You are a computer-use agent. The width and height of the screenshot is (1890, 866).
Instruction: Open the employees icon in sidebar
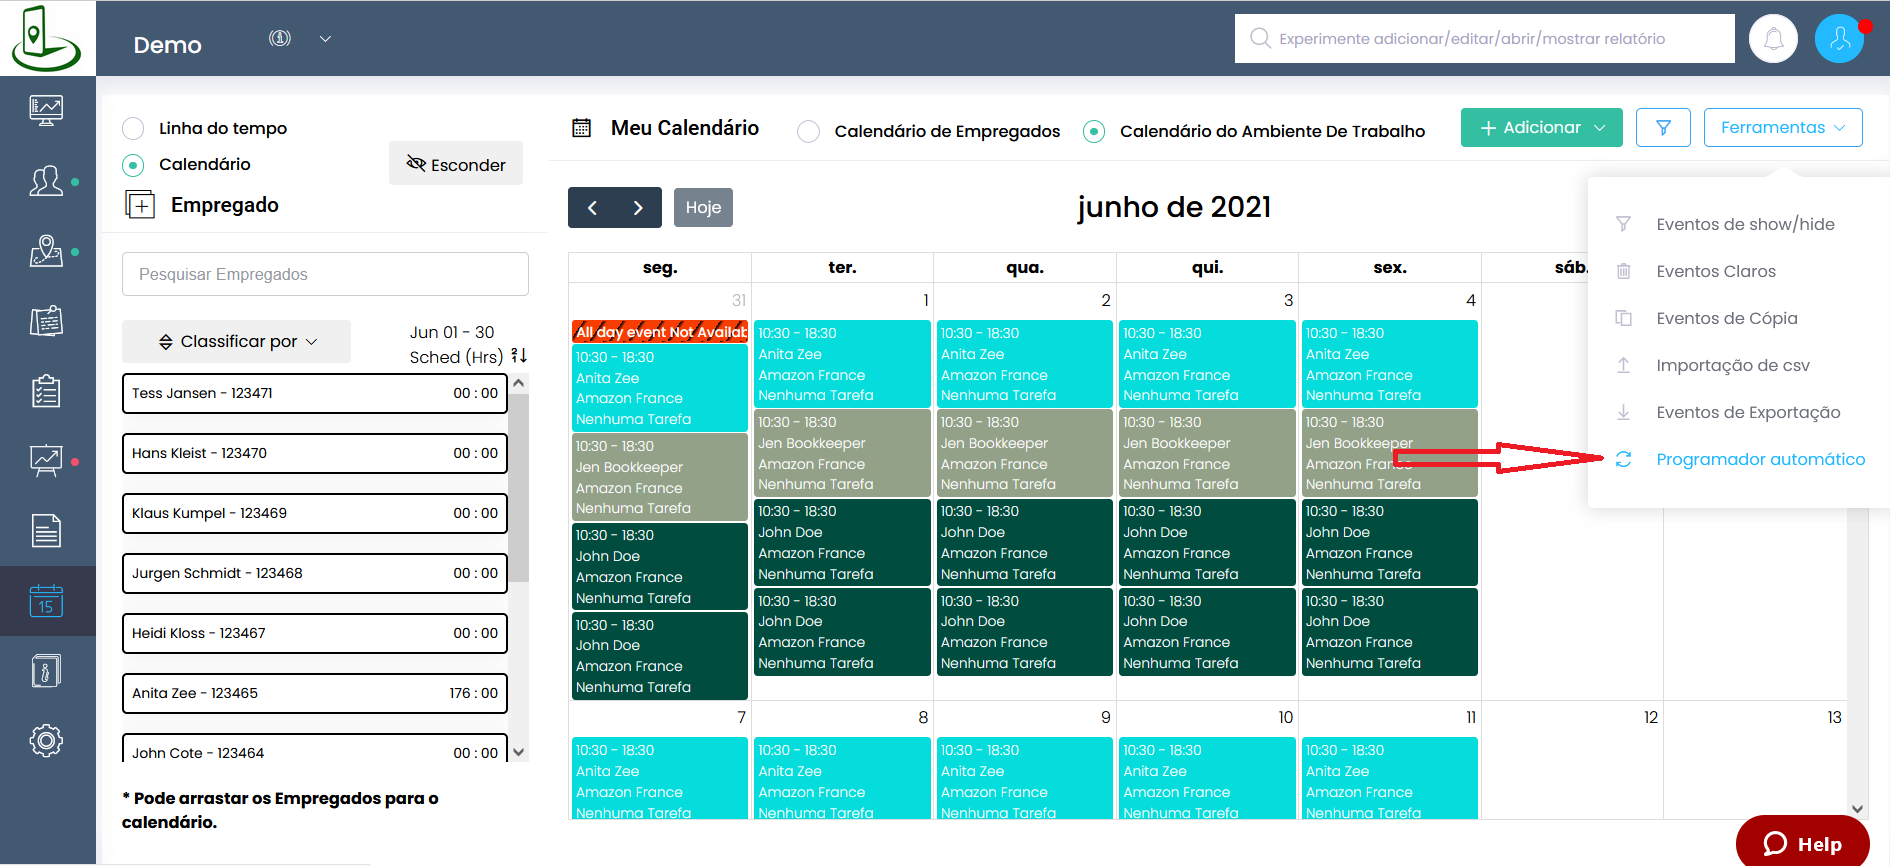point(46,181)
